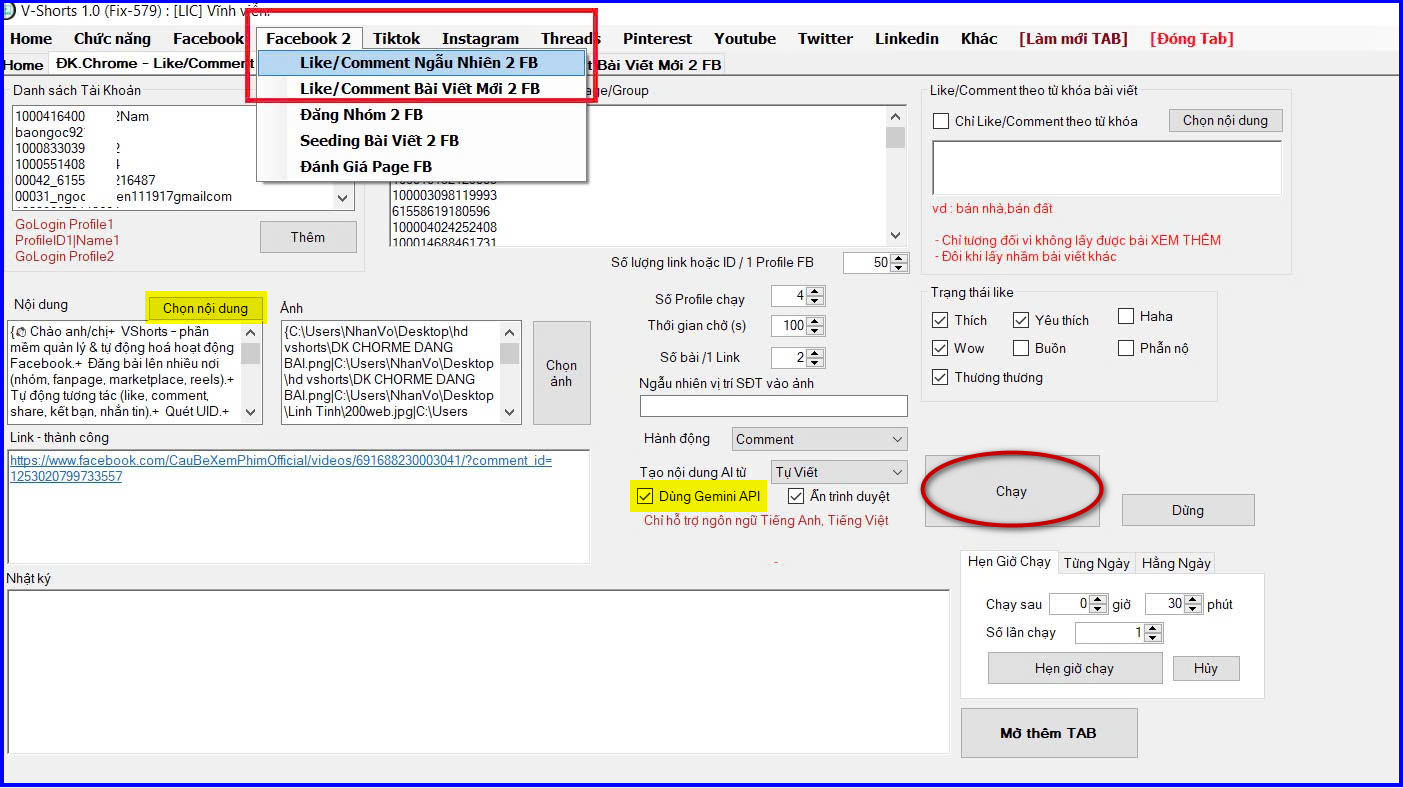
Task: Click [Đóng Tab] in the menu bar
Action: coord(1192,39)
